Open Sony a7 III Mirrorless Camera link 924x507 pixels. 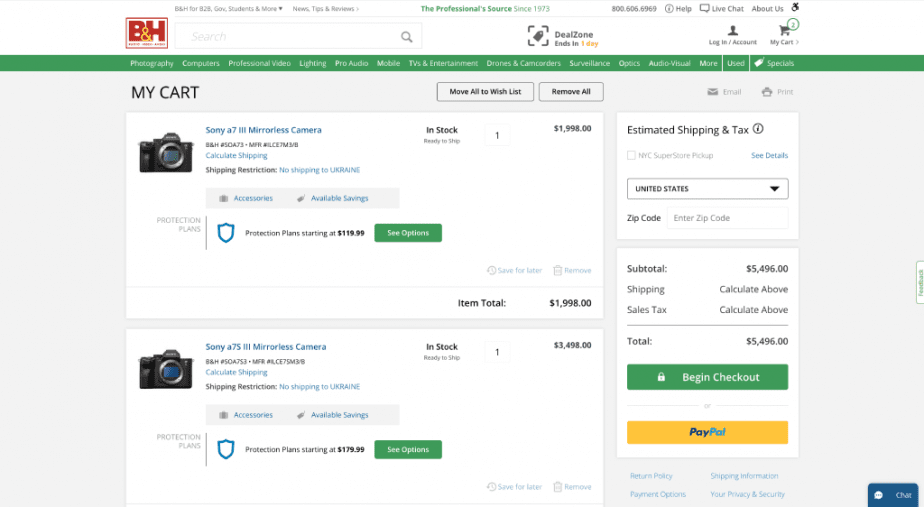pos(263,130)
